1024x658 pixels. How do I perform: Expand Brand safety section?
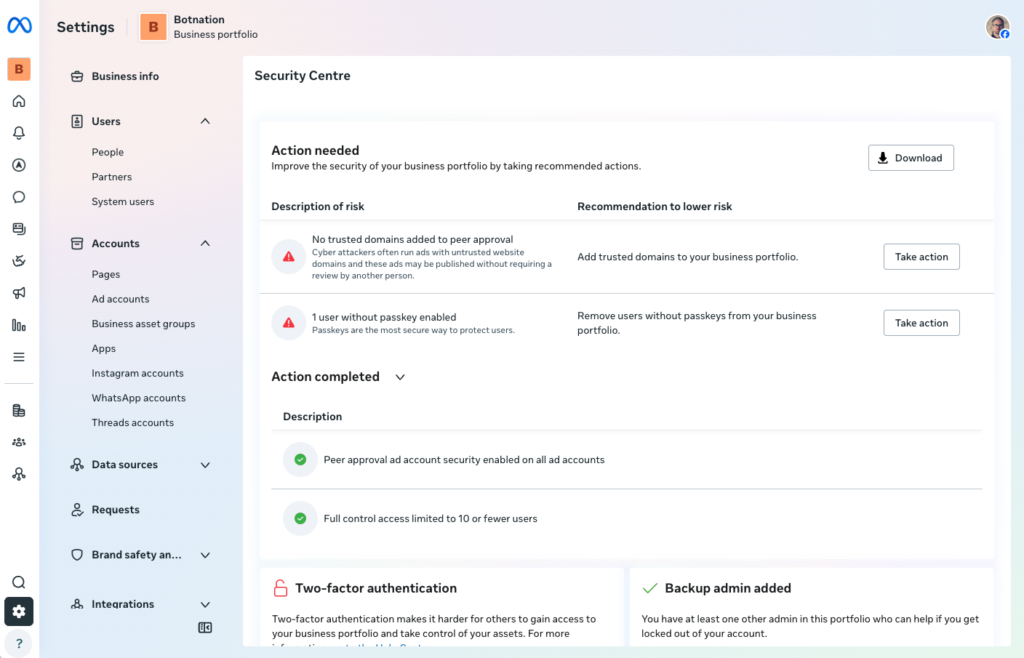click(205, 555)
